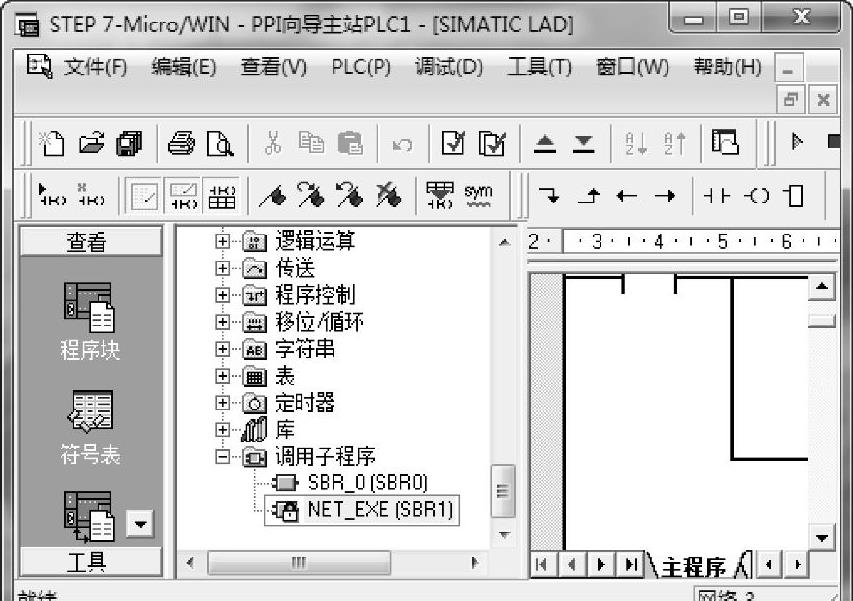Click navigation bar scroll-down arrow button
The image size is (853, 601).
tap(140, 524)
